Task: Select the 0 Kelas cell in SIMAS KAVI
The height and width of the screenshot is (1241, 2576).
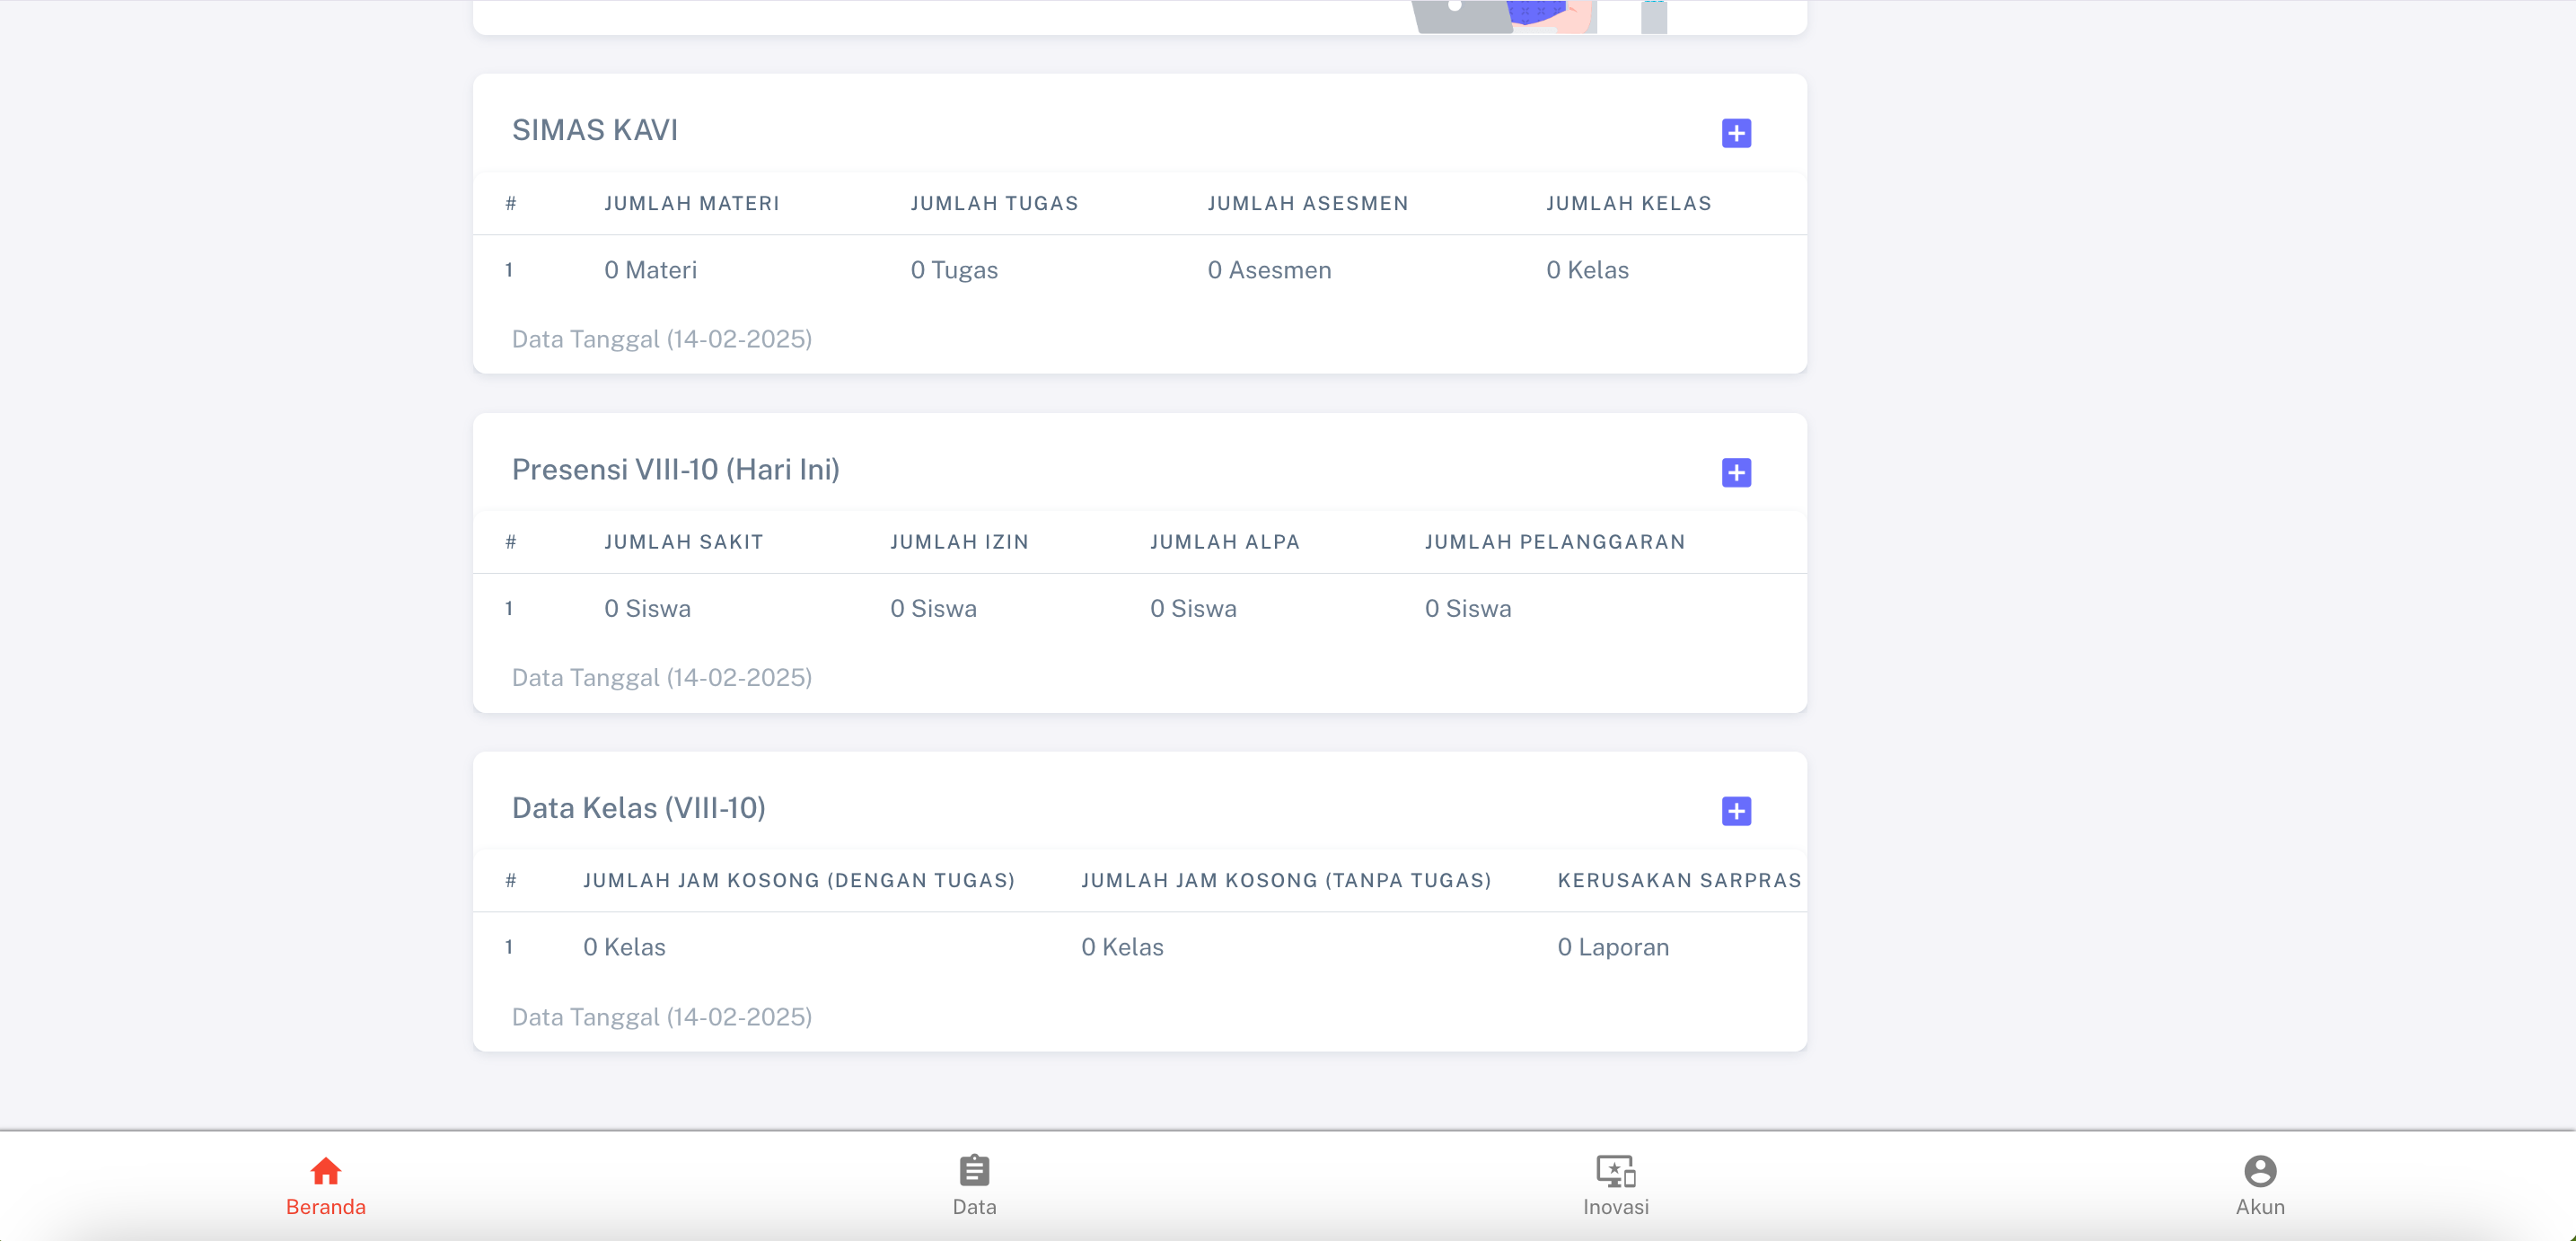Action: coord(1587,270)
